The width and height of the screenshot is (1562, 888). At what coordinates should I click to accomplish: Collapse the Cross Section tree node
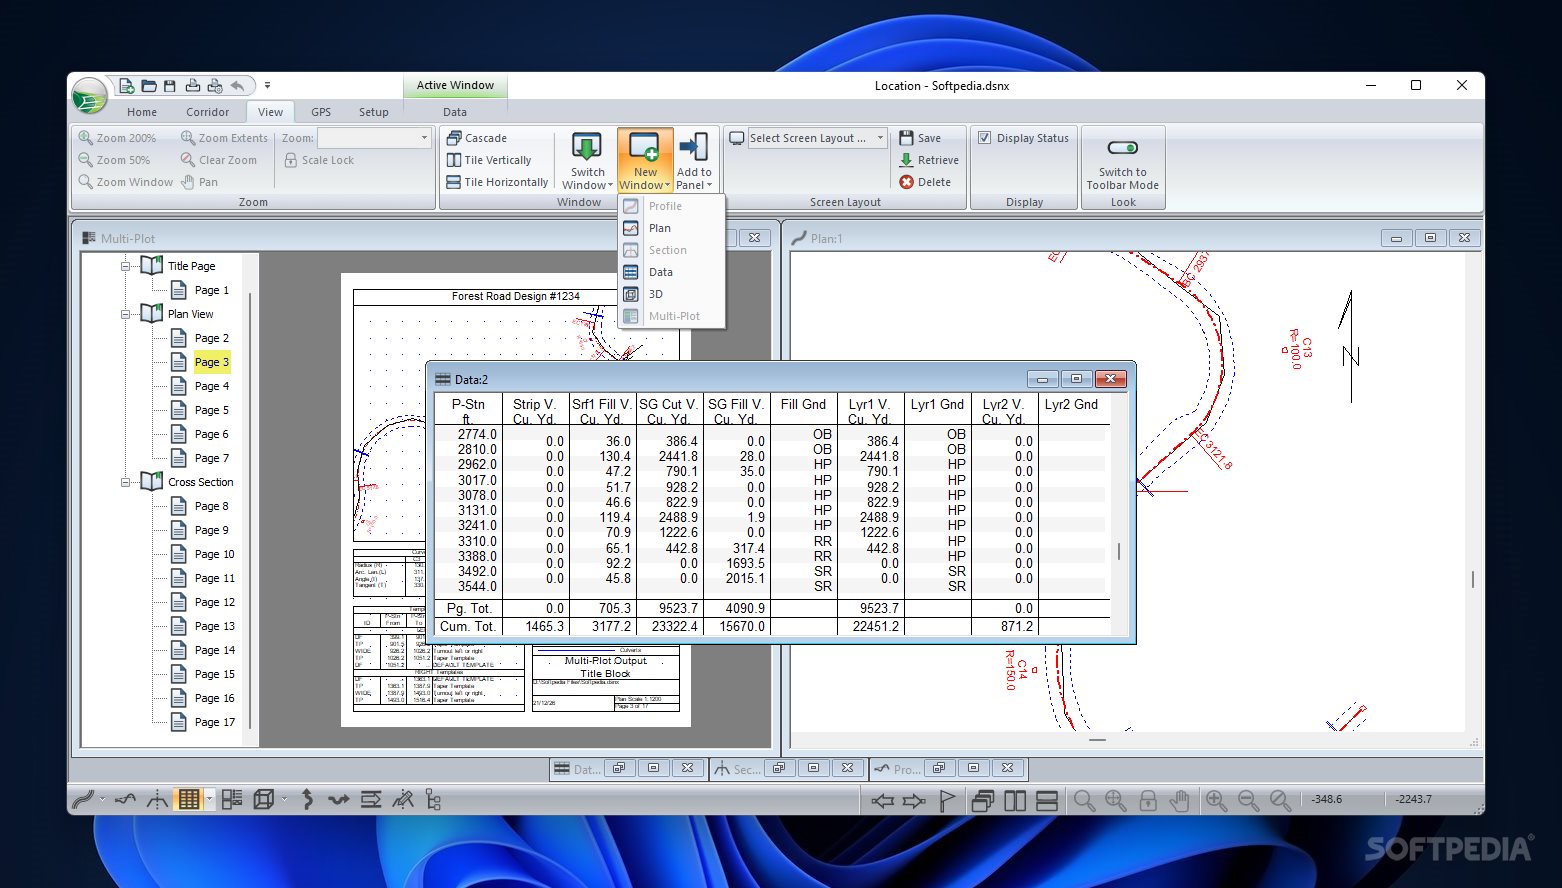coord(126,482)
